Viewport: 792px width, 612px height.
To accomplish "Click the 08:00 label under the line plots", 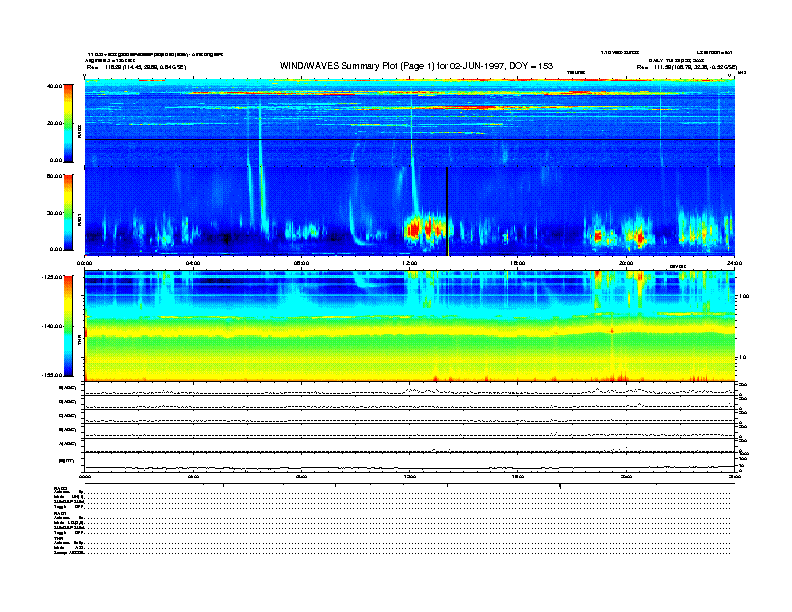I will tap(301, 476).
